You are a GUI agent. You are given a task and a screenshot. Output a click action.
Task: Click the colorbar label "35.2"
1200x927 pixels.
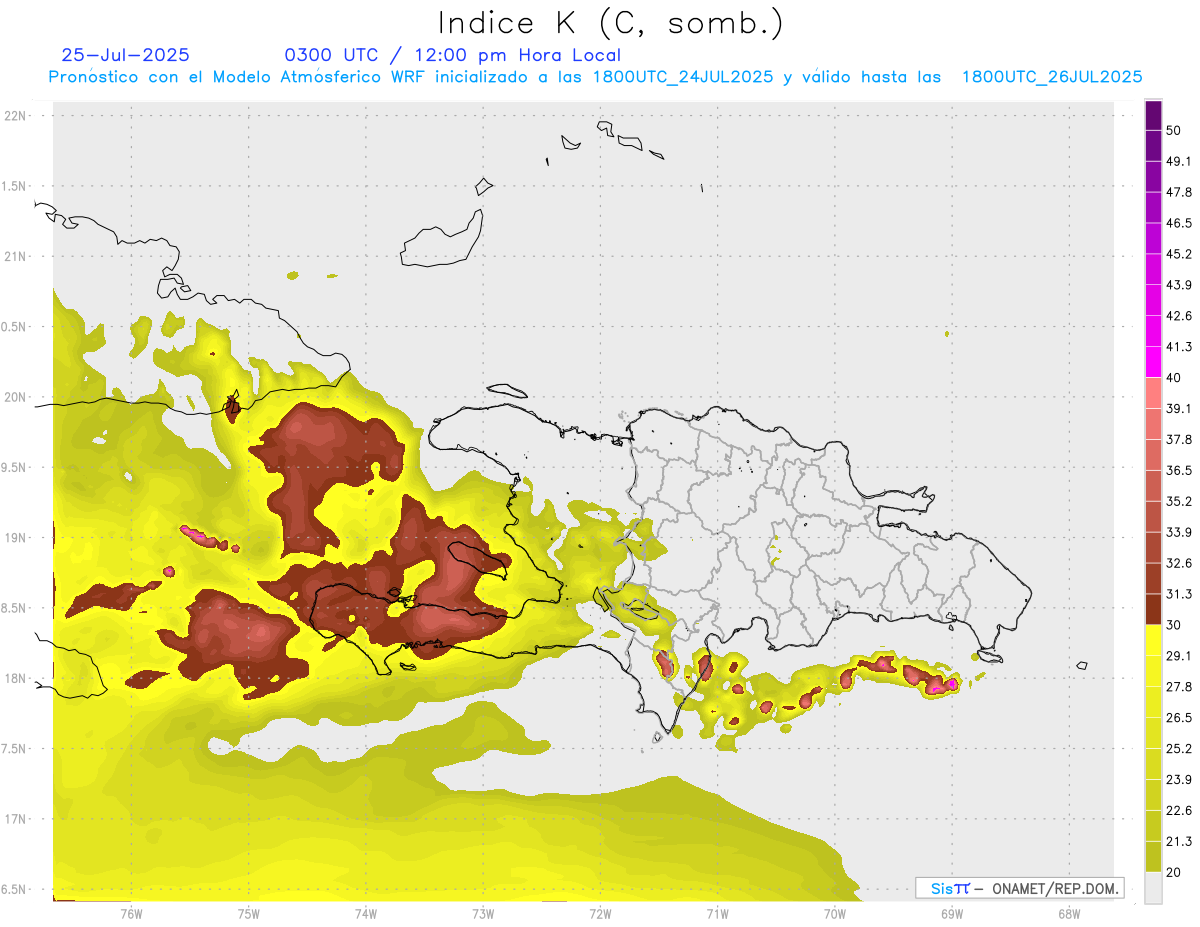pyautogui.click(x=1178, y=501)
